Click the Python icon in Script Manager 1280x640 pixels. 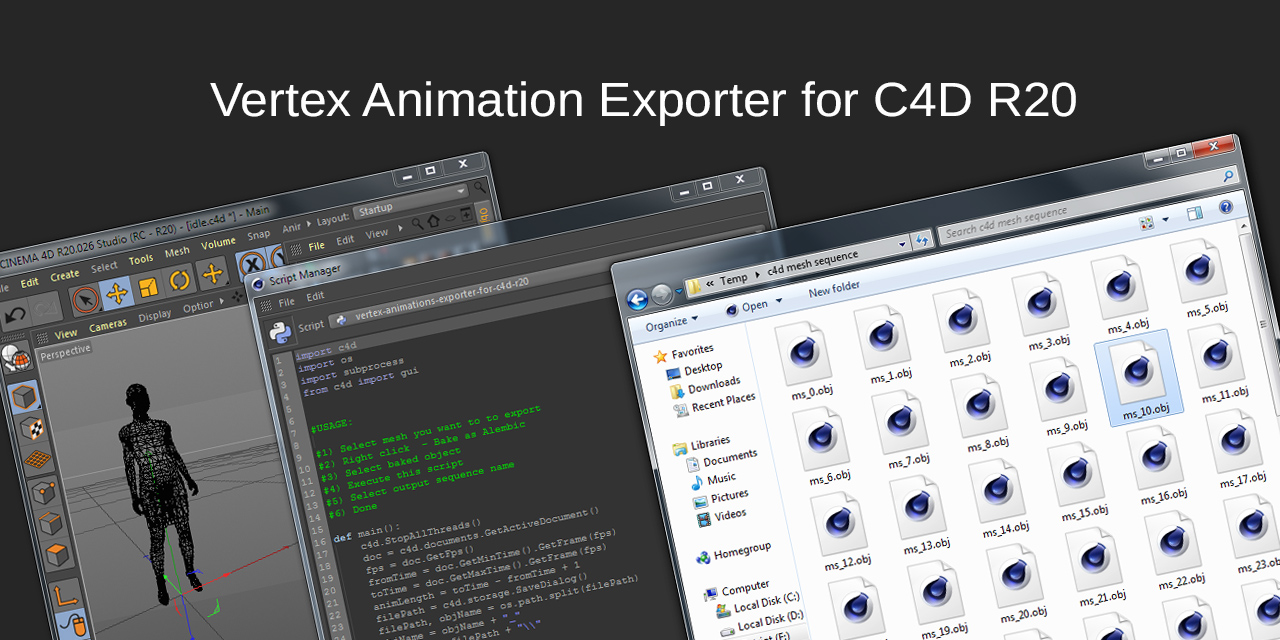279,330
